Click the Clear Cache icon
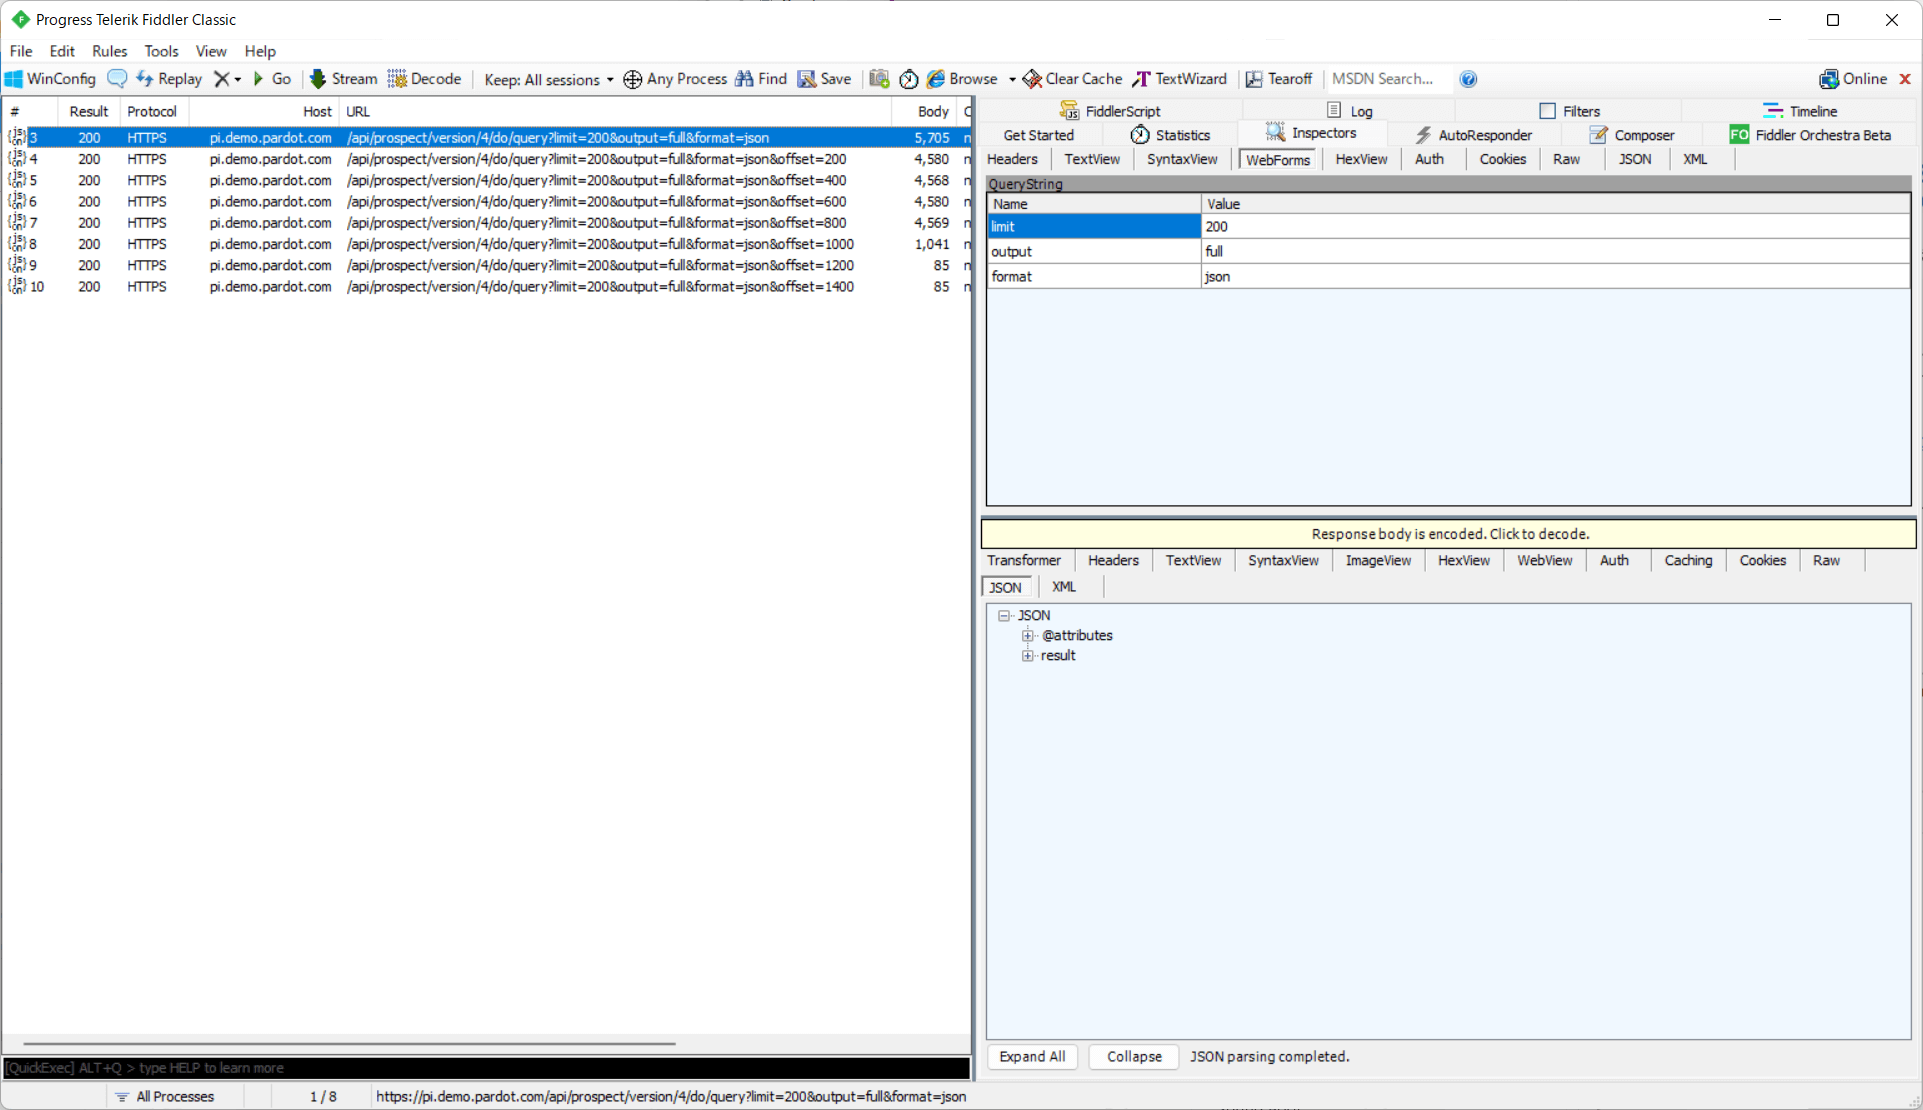The height and width of the screenshot is (1110, 1923). pos(1032,79)
